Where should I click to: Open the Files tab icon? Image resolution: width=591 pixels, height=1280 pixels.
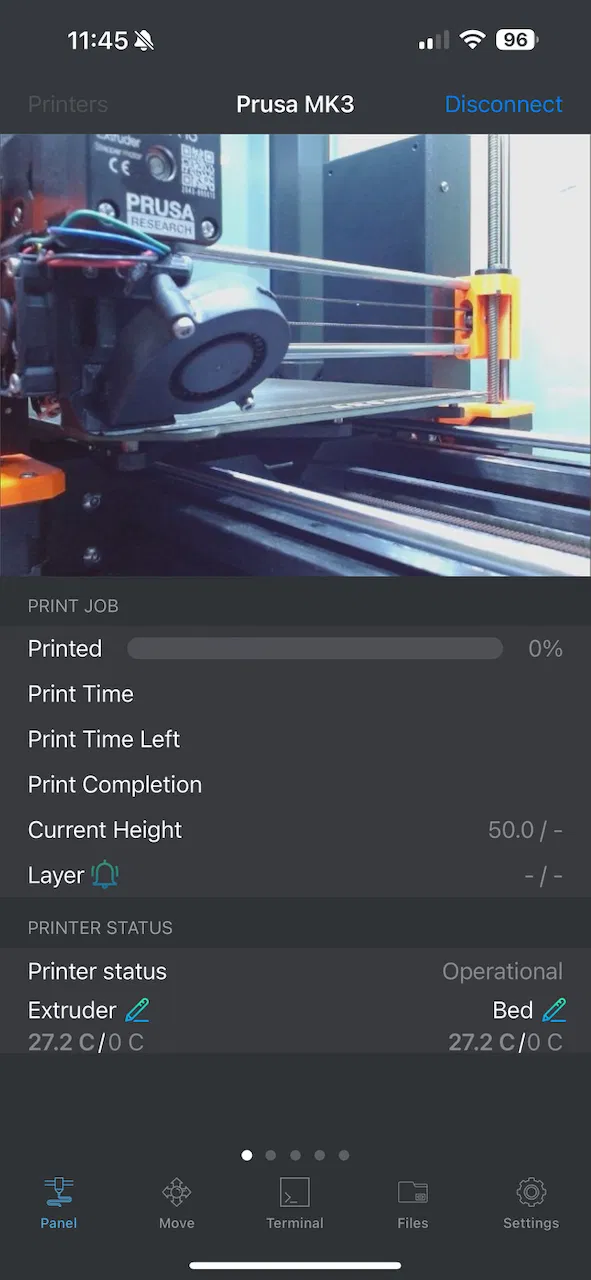pyautogui.click(x=413, y=1192)
